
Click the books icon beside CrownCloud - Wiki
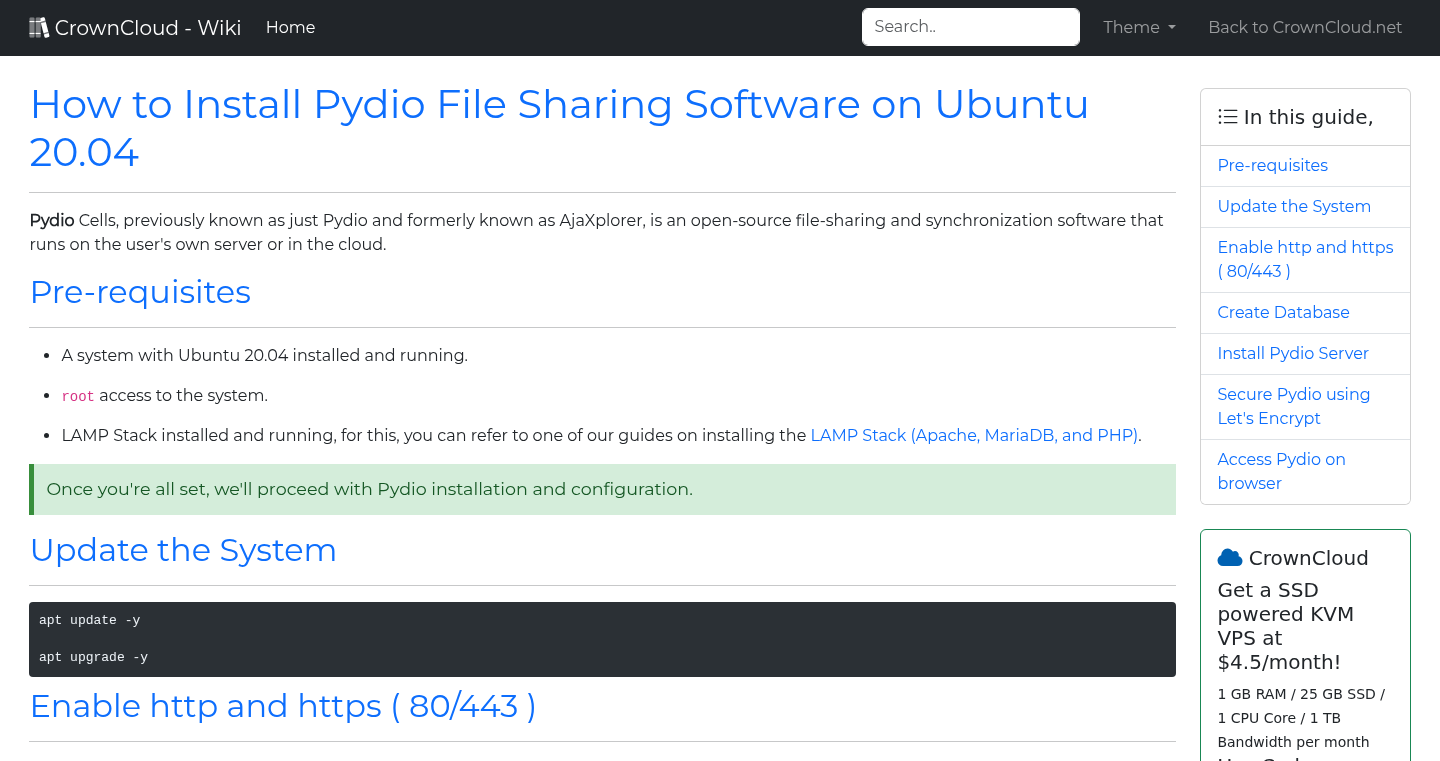39,26
